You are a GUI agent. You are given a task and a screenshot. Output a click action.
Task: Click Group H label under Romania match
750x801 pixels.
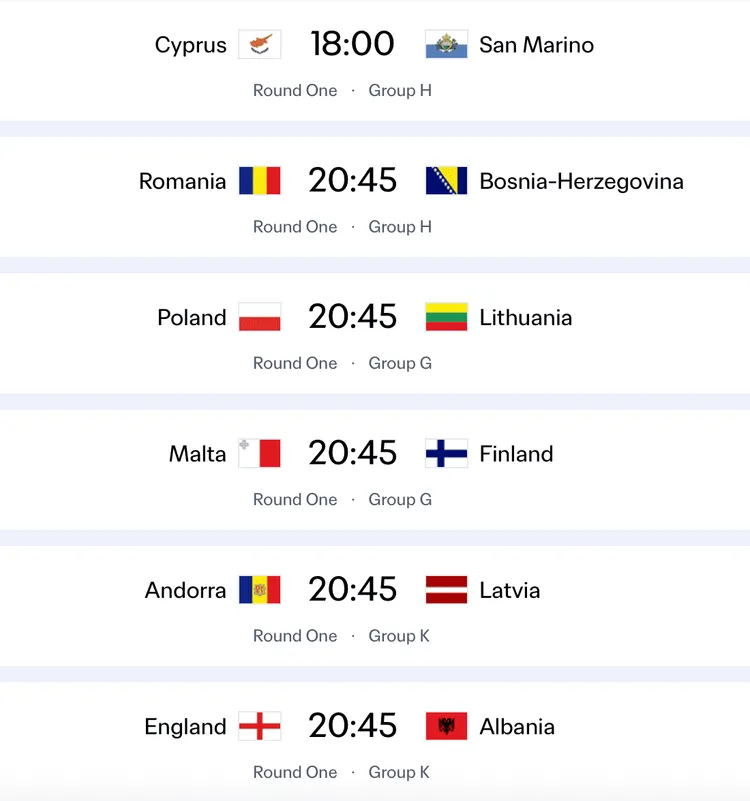tap(400, 227)
